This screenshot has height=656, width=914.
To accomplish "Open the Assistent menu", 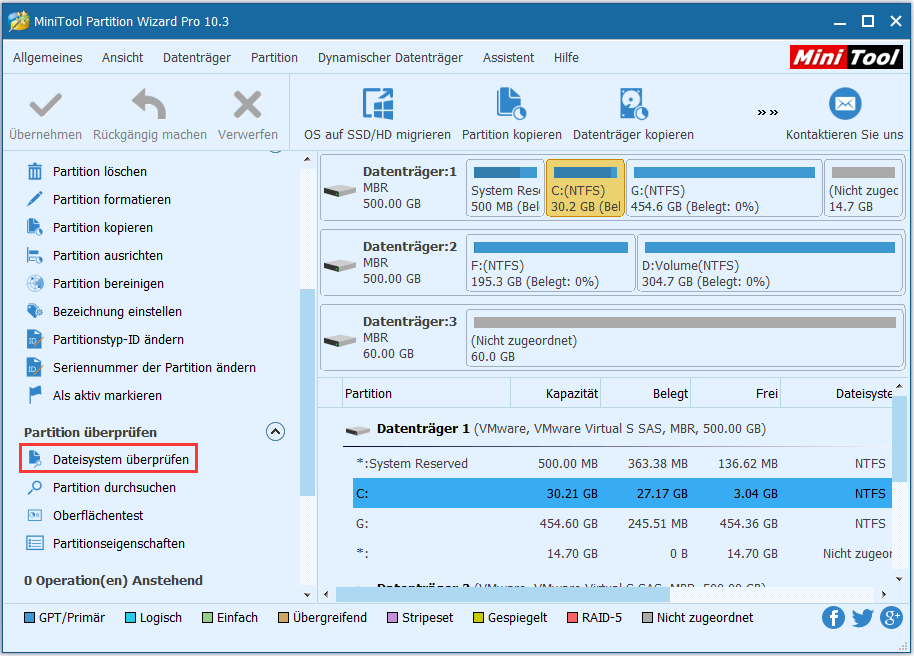I will [x=508, y=58].
